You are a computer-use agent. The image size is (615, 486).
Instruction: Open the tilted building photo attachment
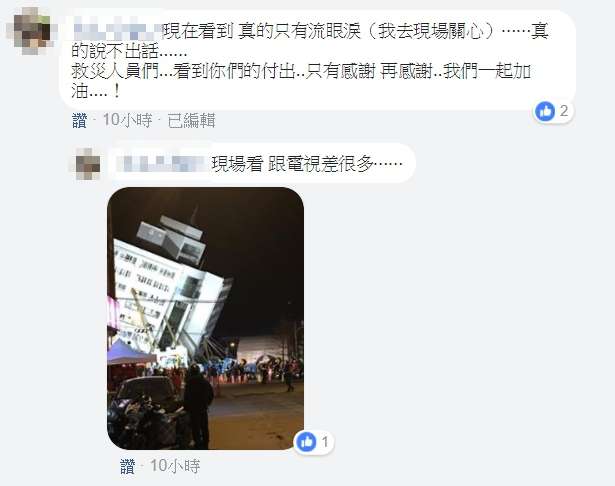point(206,319)
